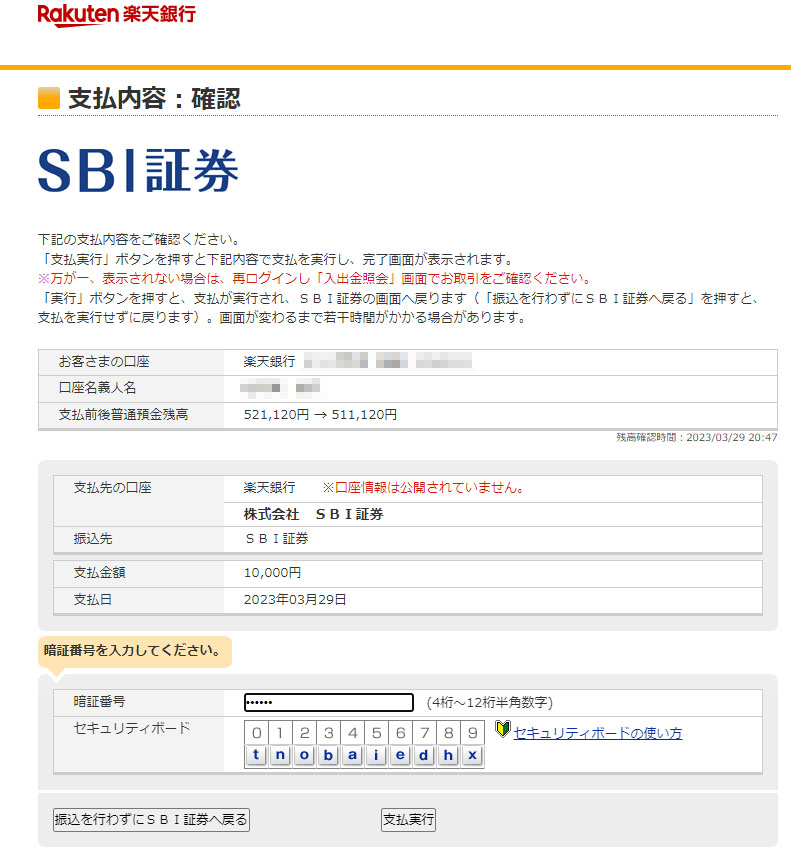Click the 株式会社 SBI証券 payee name
The height and width of the screenshot is (857, 791).
point(313,514)
